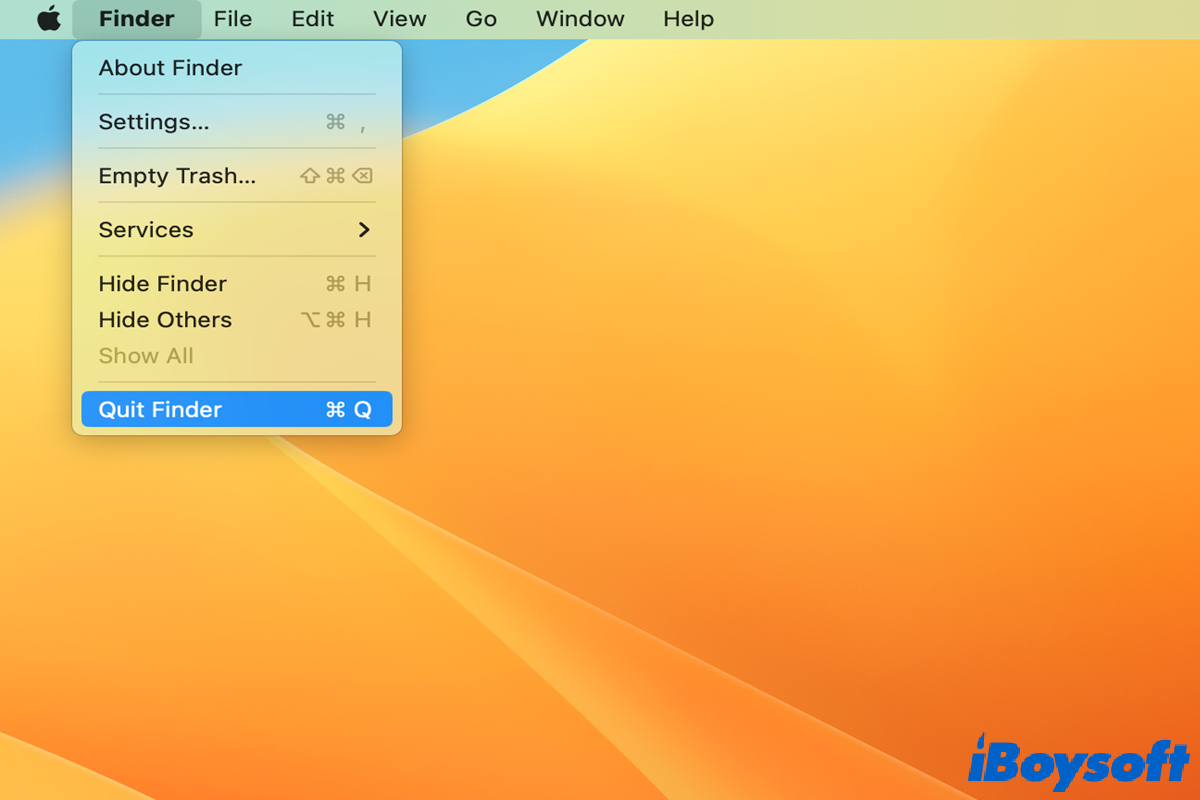Open the Go menu
This screenshot has width=1200, height=800.
click(x=481, y=19)
